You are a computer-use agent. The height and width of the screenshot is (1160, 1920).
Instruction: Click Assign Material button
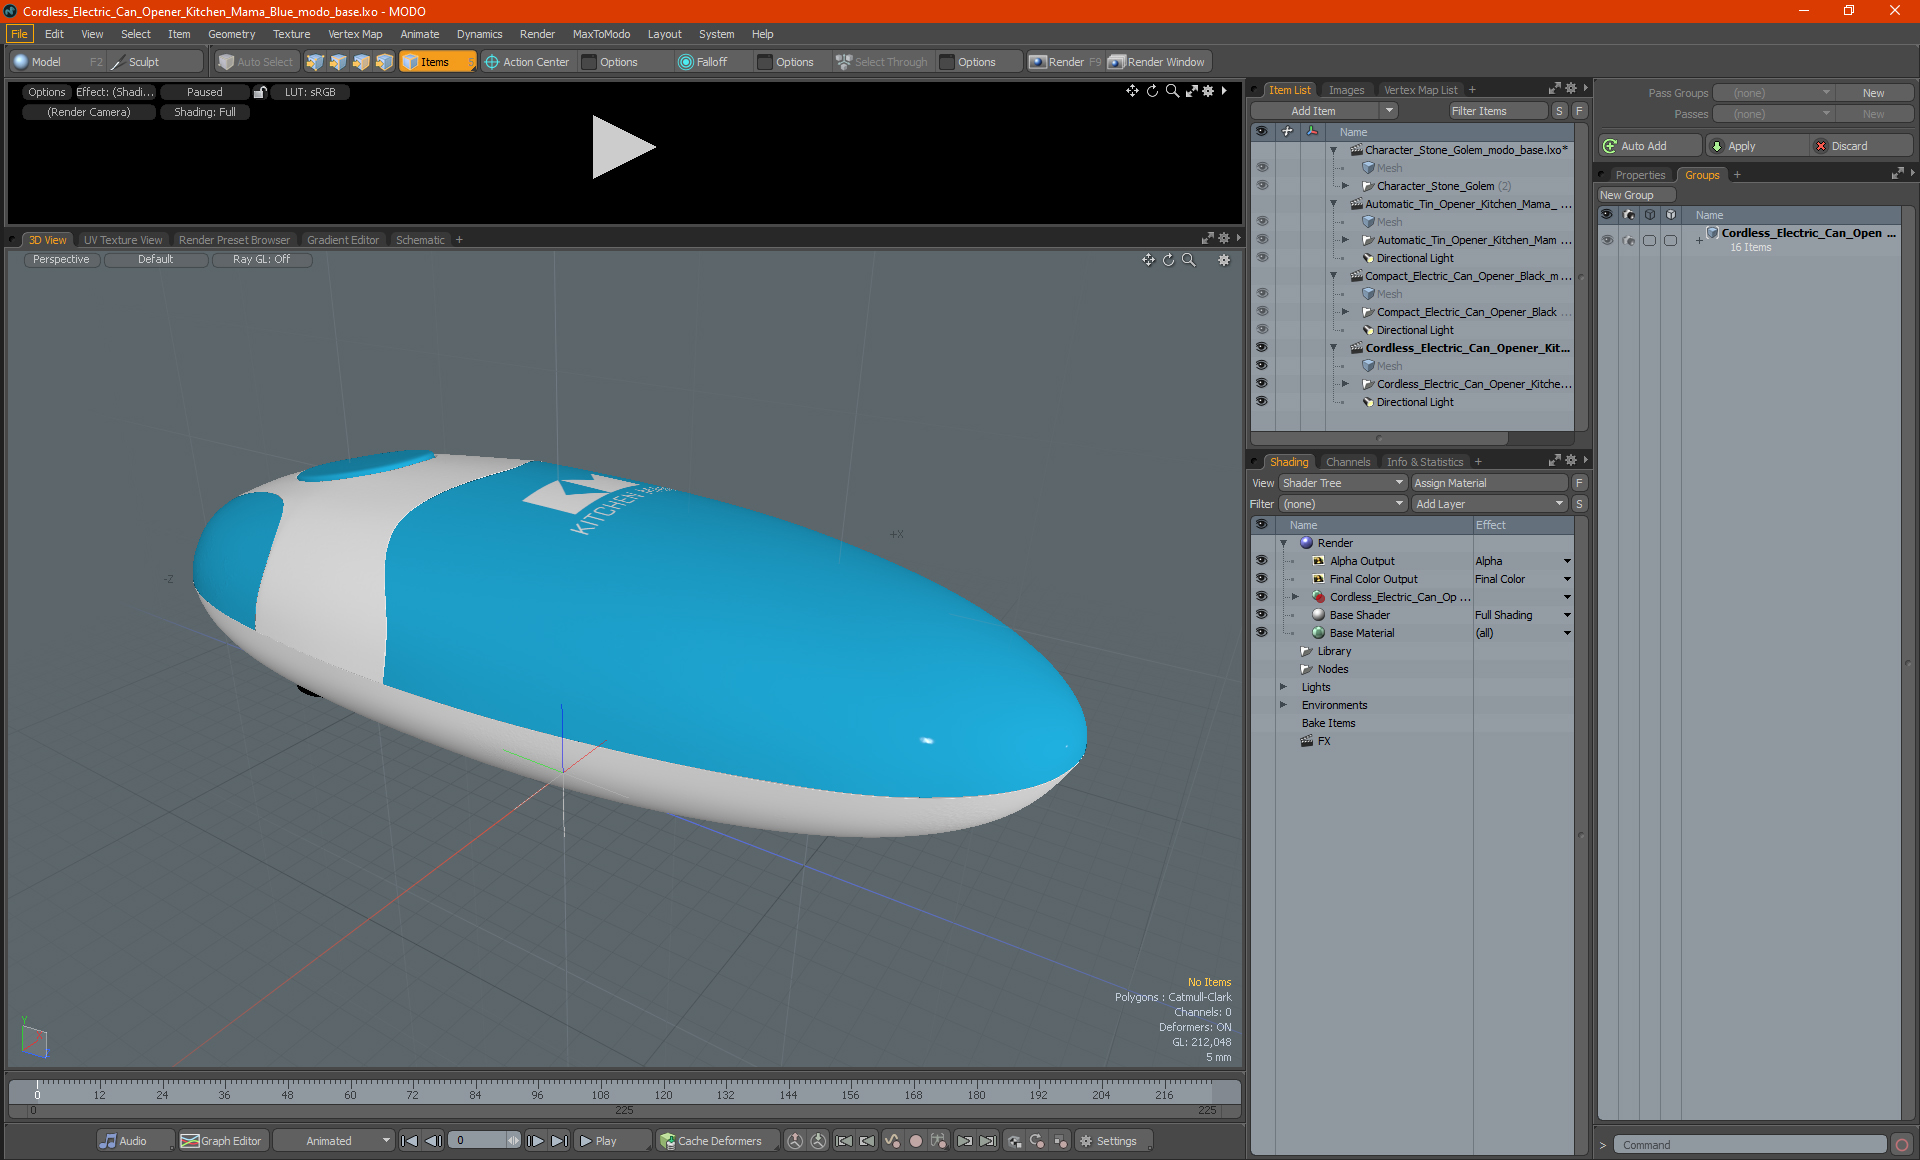point(1489,483)
